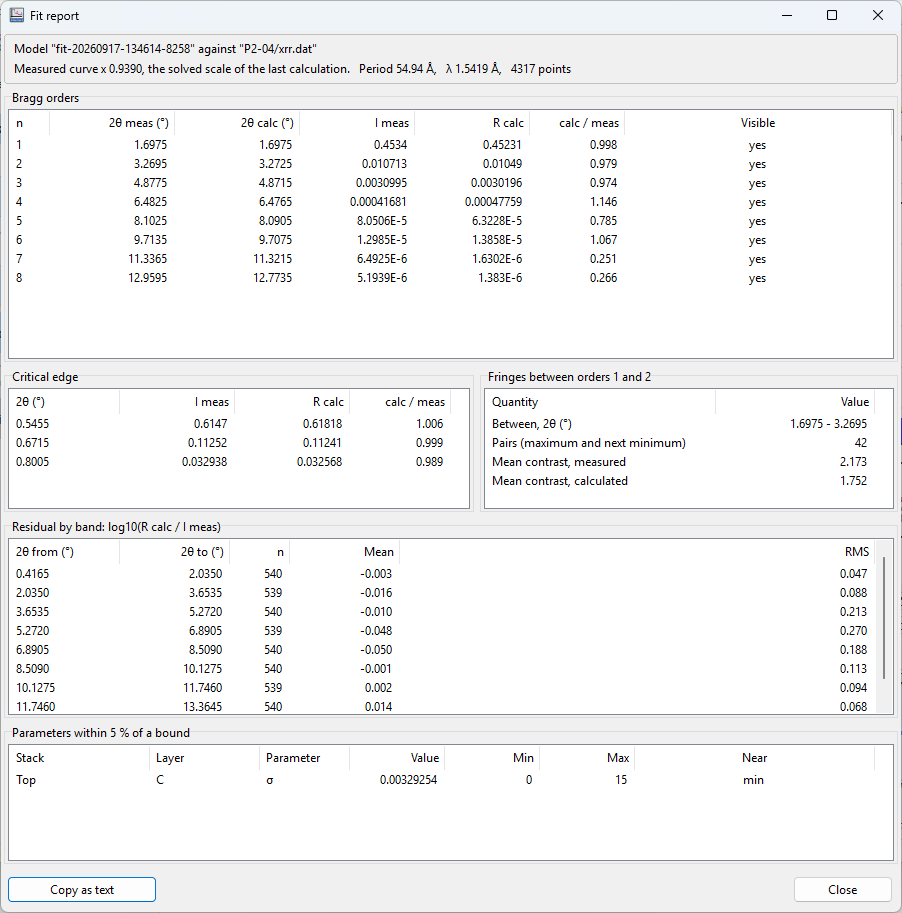Click the 'Quantity' column header

(515, 402)
